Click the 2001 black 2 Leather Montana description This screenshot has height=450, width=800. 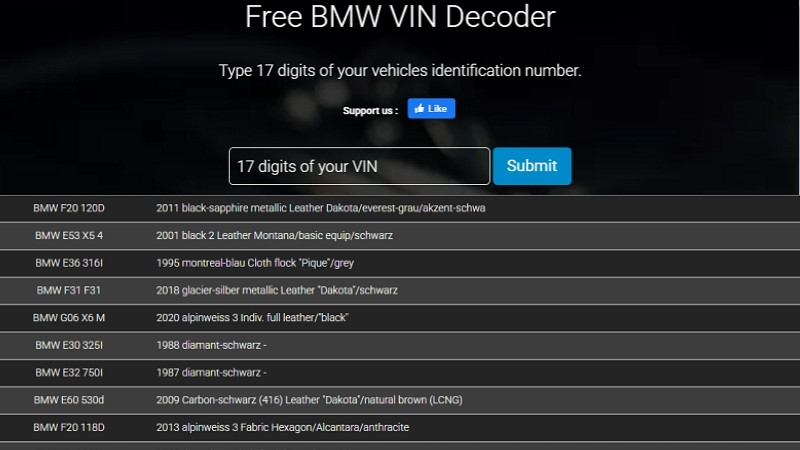coord(274,236)
